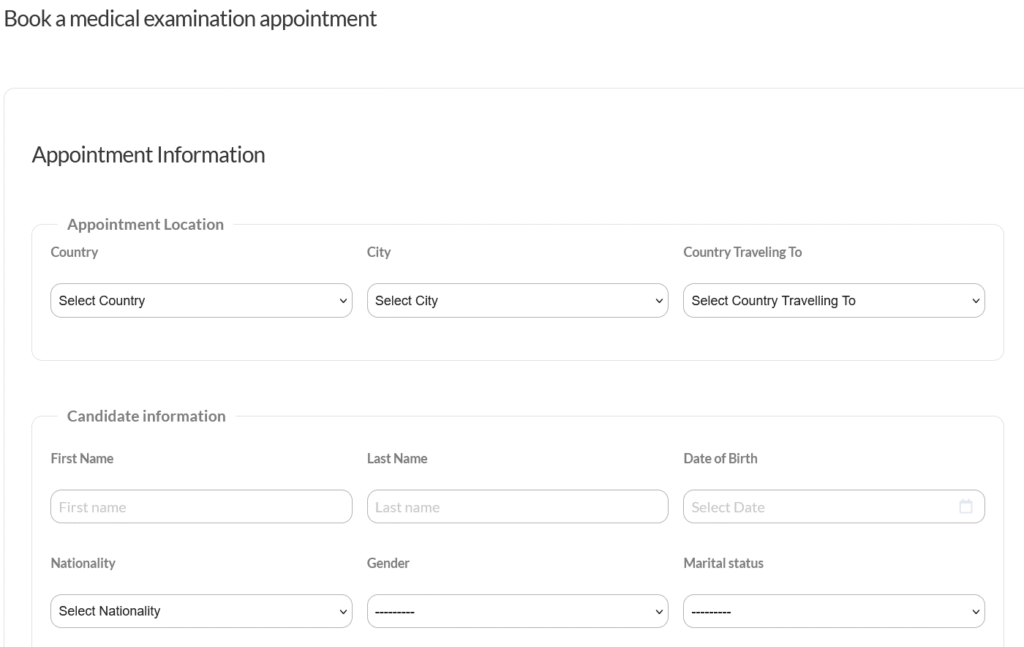The height and width of the screenshot is (647, 1024).
Task: Click the Candidate information section legend
Action: point(146,417)
